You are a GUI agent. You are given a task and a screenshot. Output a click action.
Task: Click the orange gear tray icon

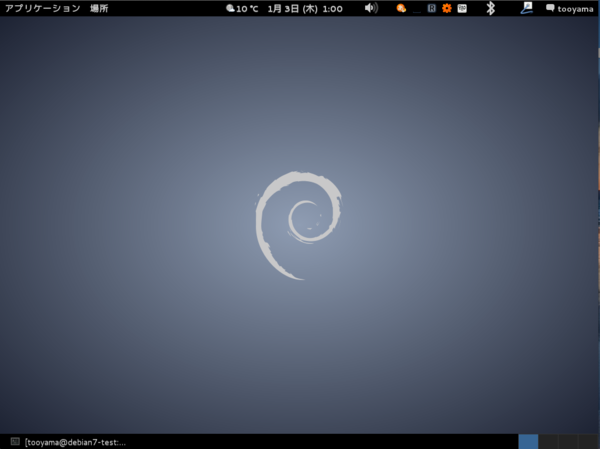[x=447, y=8]
